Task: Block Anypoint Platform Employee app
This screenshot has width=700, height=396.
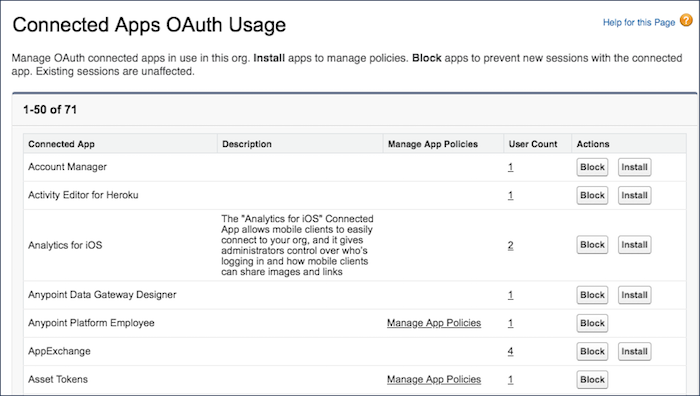Action: coord(592,323)
